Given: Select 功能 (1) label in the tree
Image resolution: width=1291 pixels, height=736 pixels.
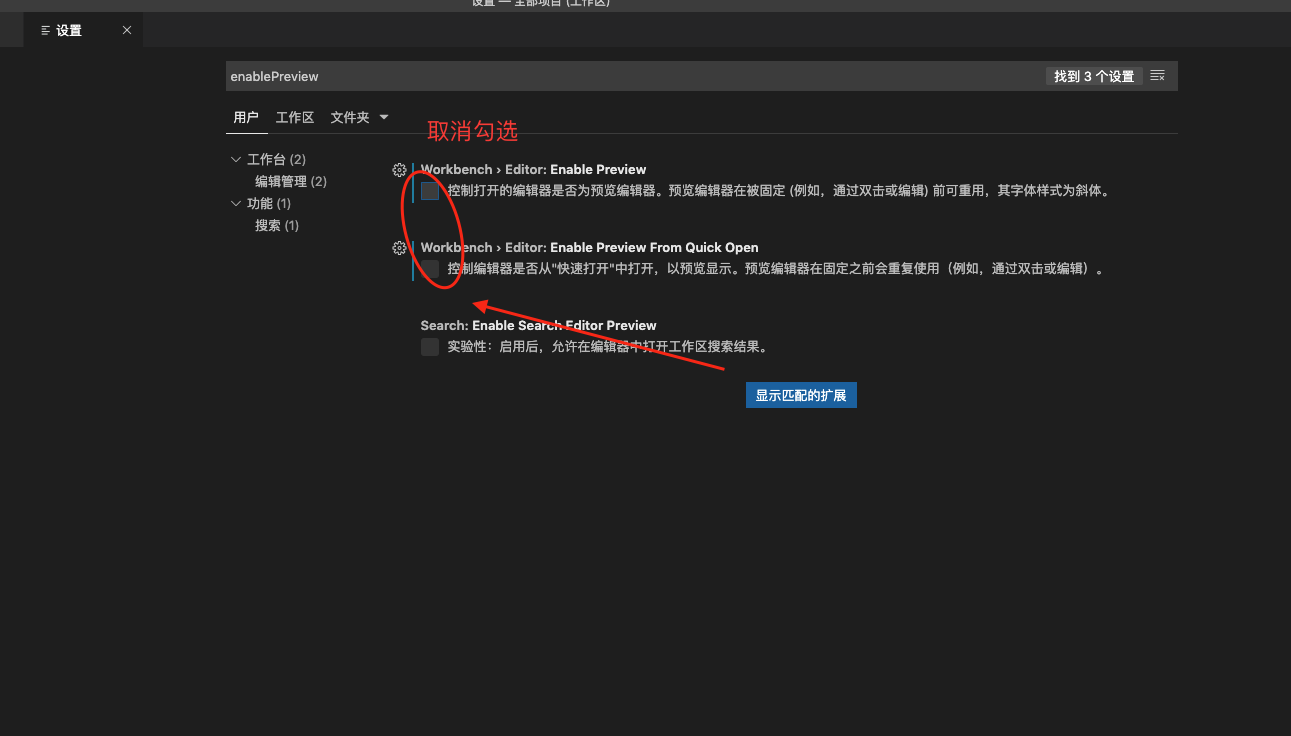Looking at the screenshot, I should [269, 203].
